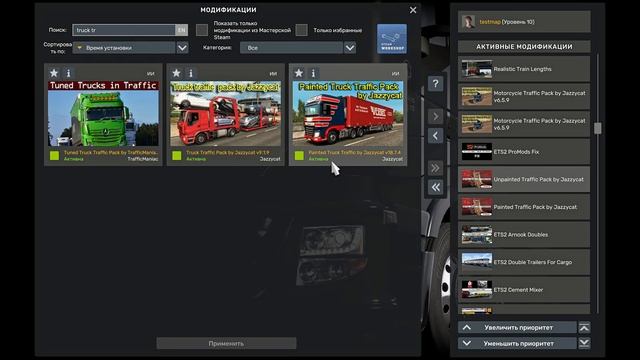Viewport: 640px width, 360px height.
Task: Click Realistic Train Lengths thumbnail
Action: coord(477,69)
